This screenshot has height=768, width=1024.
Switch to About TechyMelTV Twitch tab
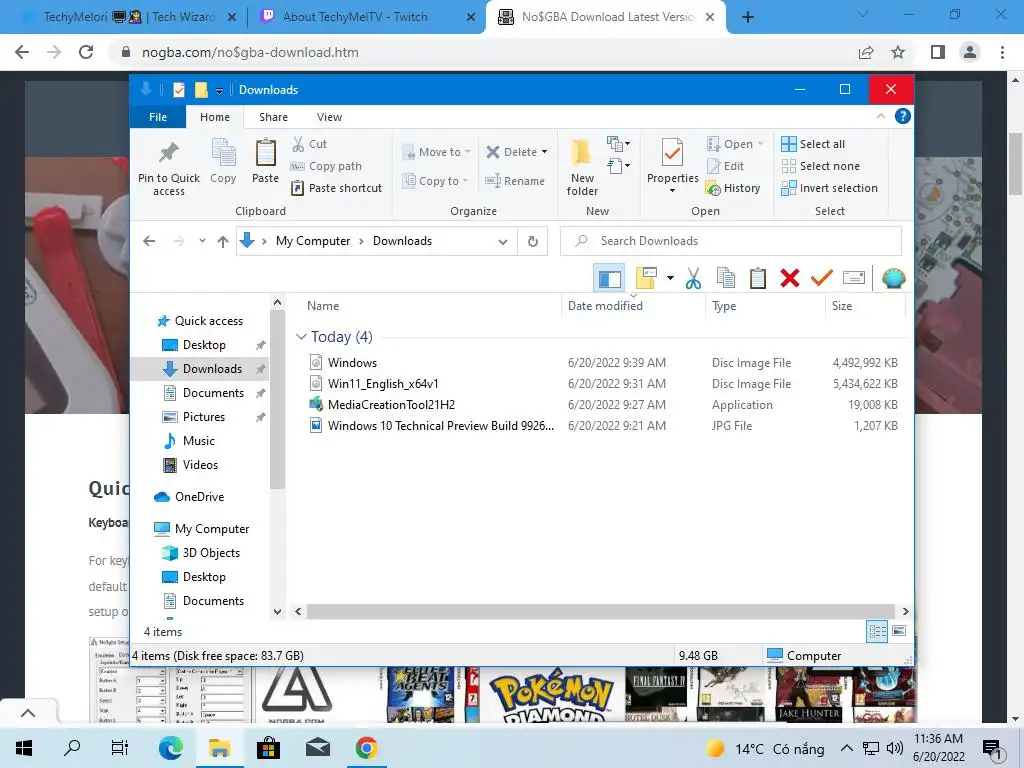366,17
